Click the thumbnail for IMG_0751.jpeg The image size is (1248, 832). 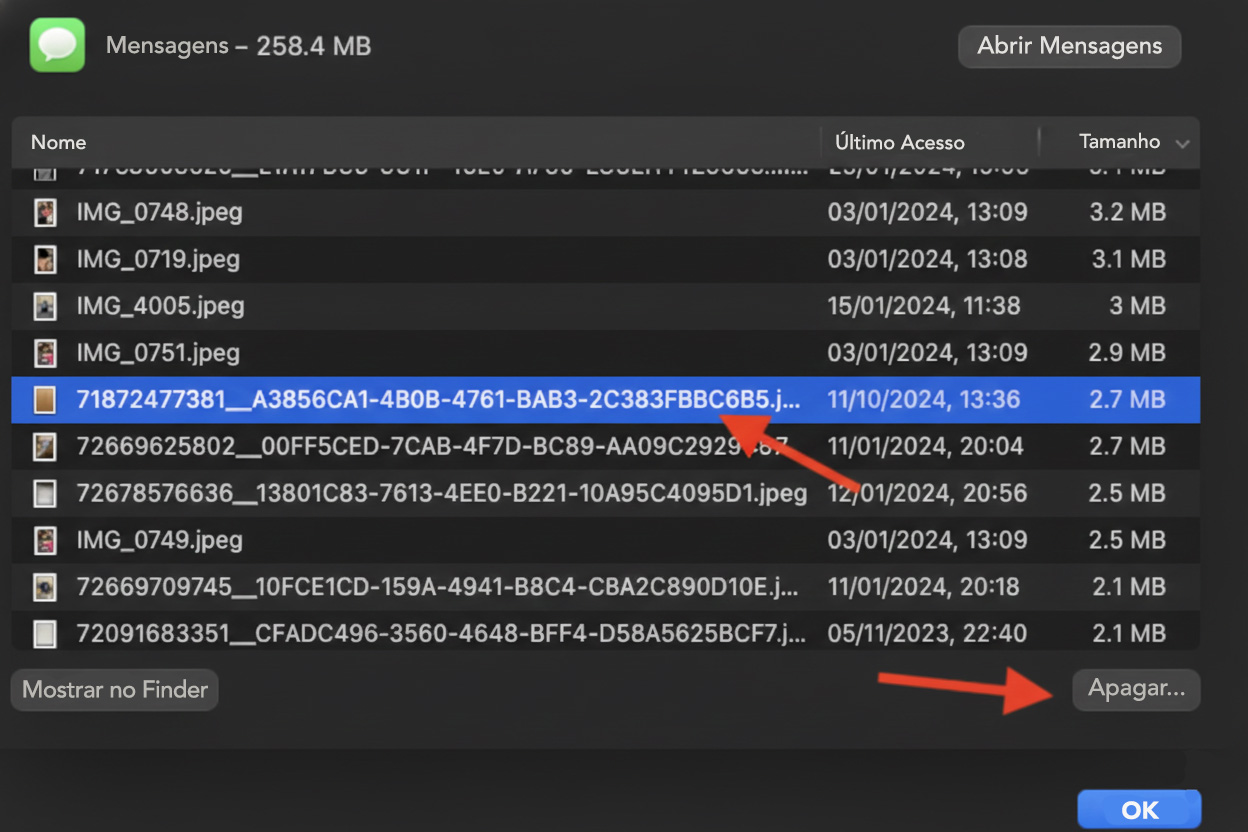click(45, 352)
